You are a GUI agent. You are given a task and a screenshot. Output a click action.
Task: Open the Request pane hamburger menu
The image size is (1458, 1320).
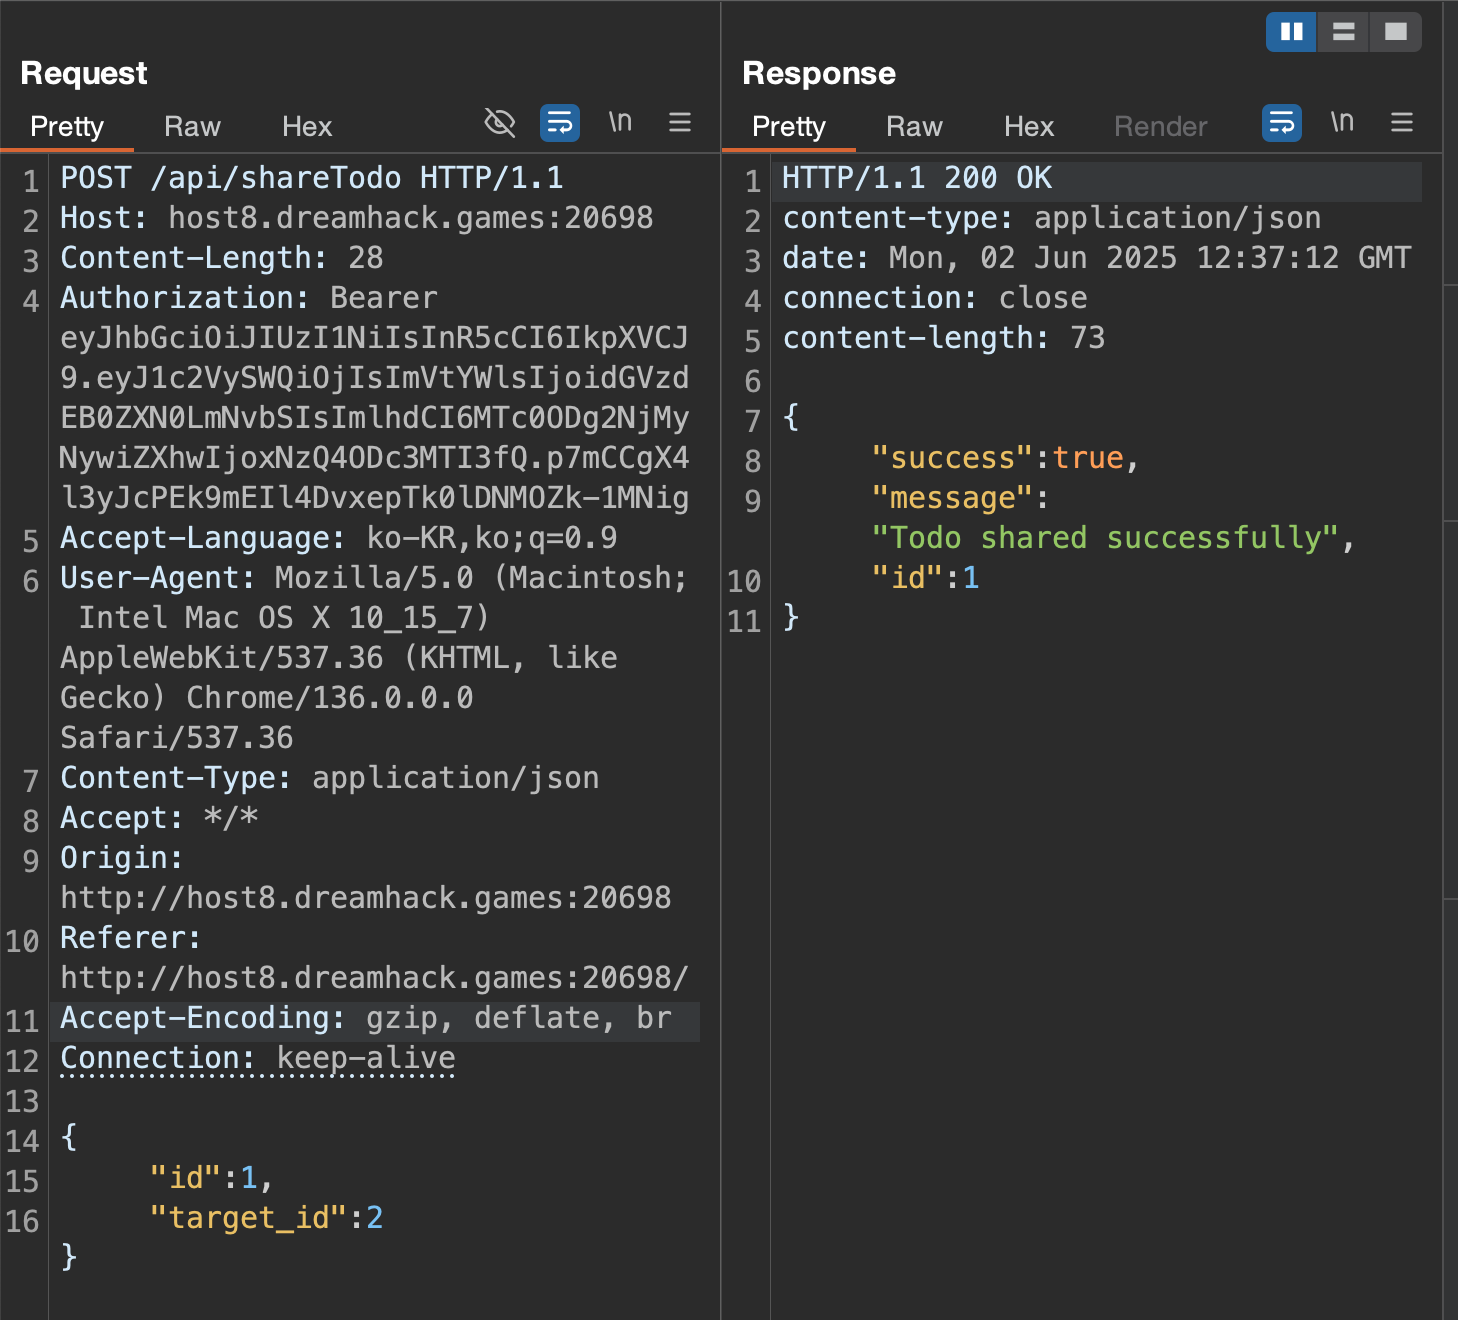pyautogui.click(x=680, y=122)
